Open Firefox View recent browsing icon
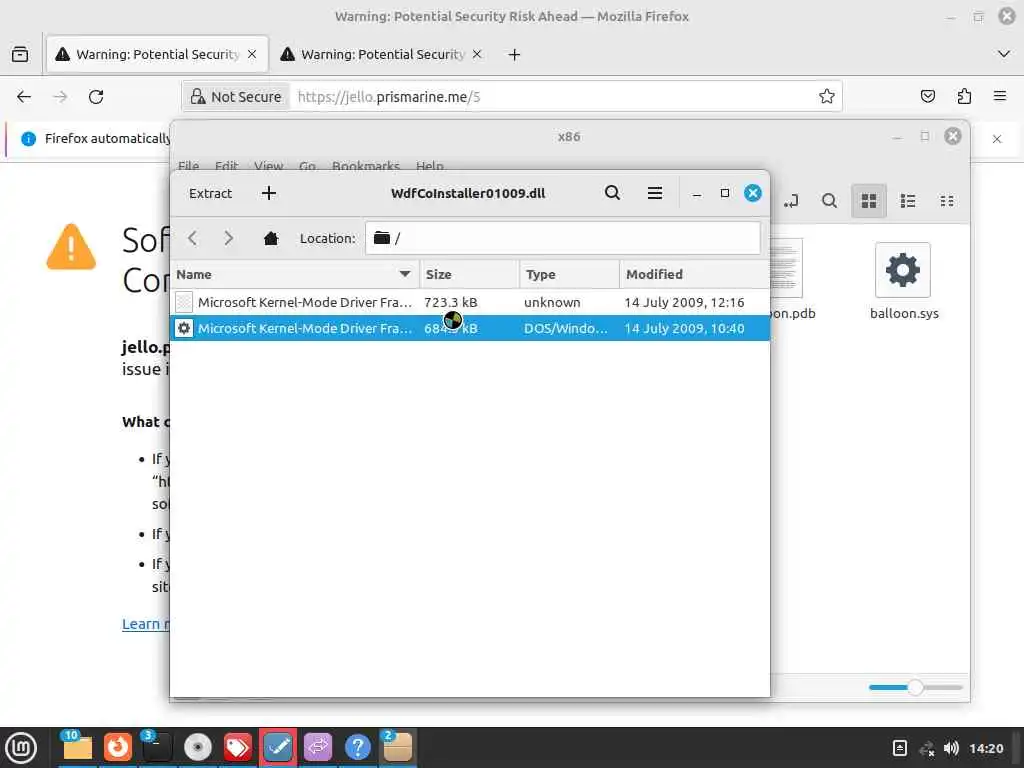Screen dimensions: 1024x768 click(x=20, y=54)
